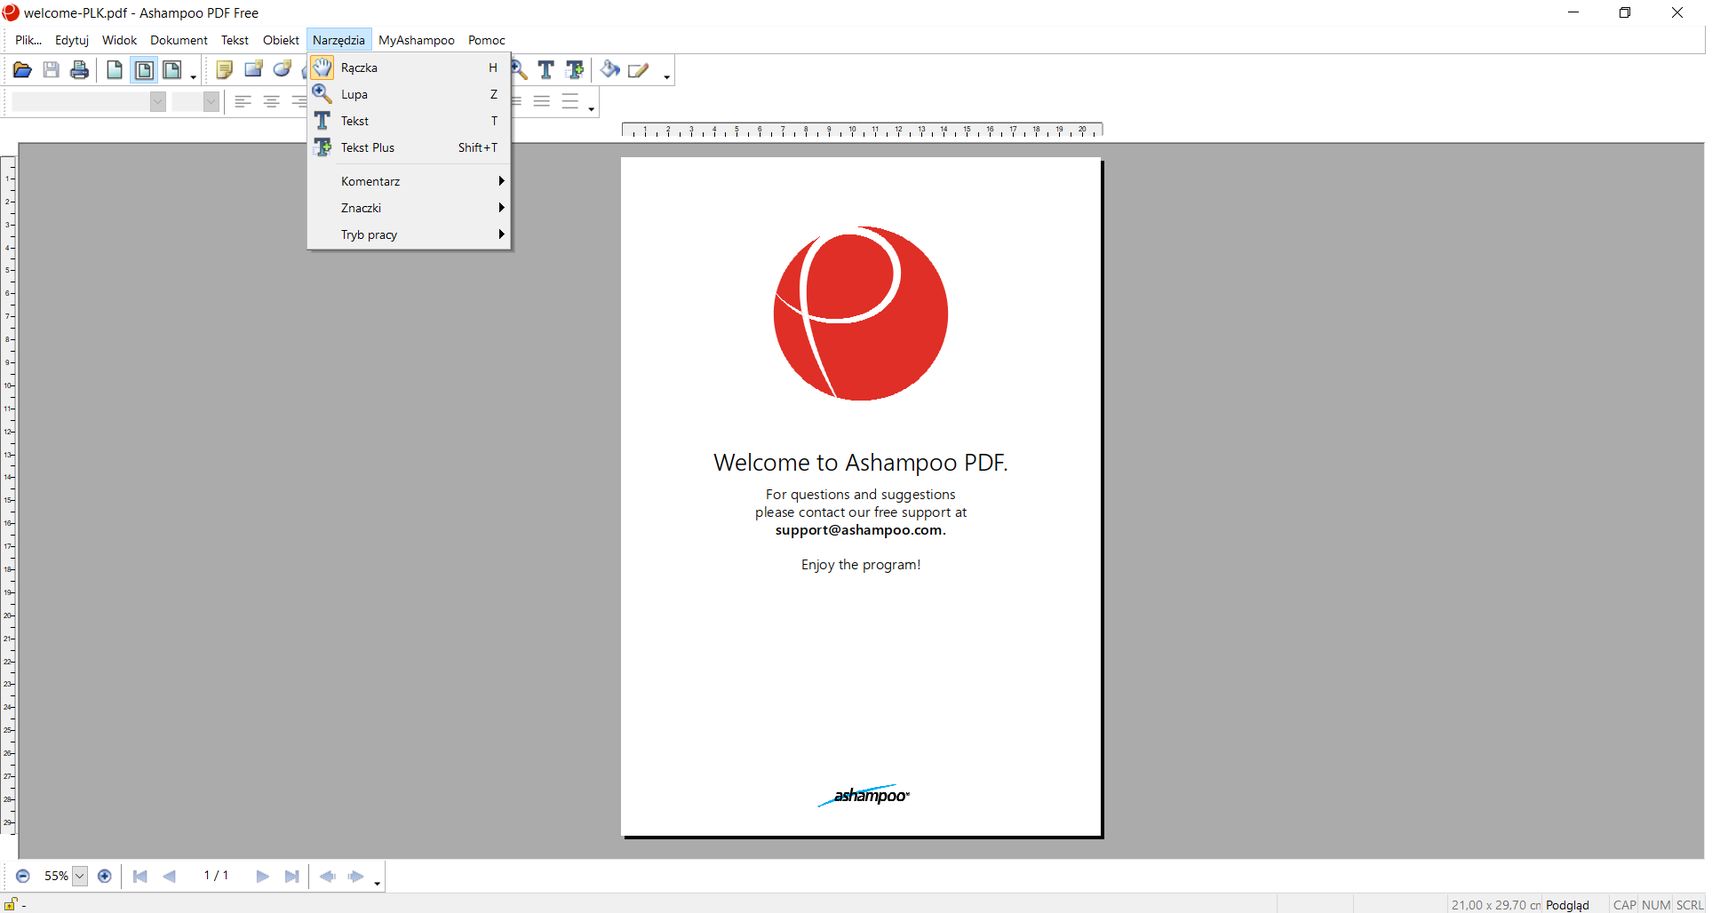Expand the file toolbar overflow arrow

(x=193, y=77)
